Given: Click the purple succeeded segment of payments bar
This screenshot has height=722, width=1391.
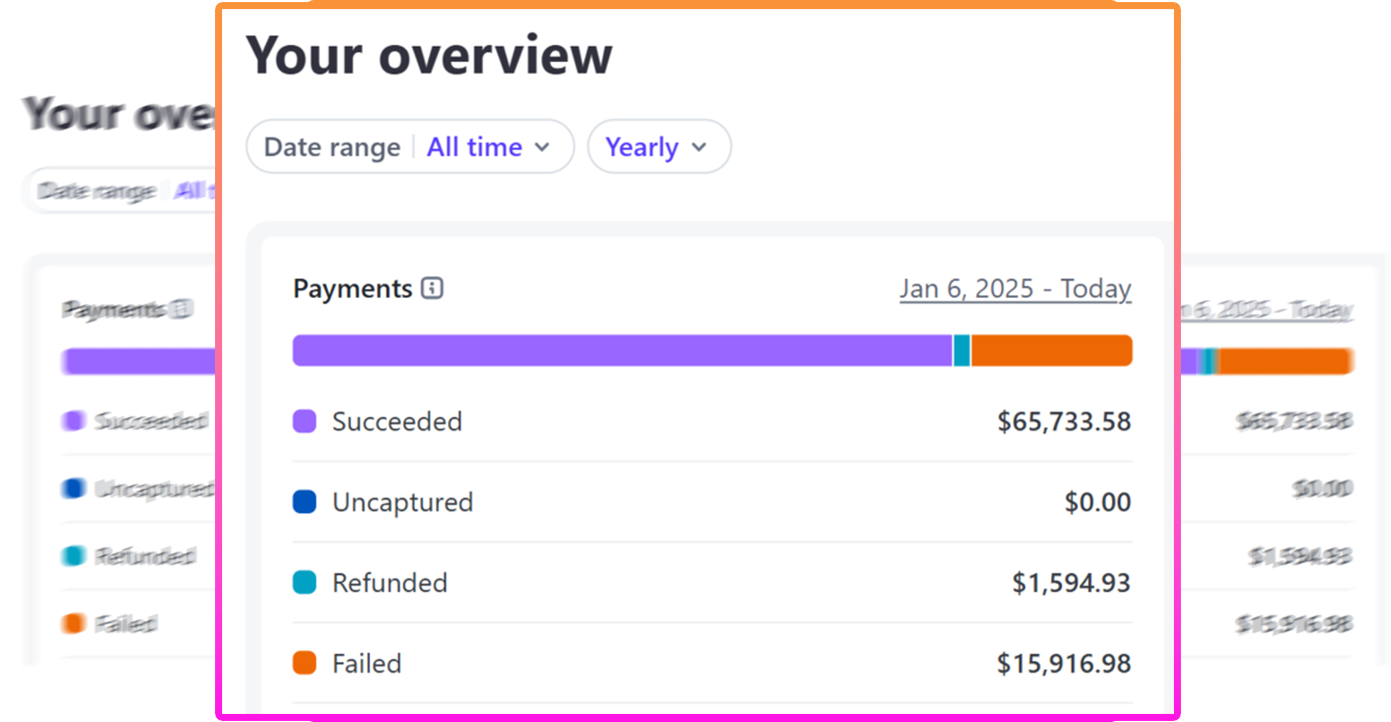Looking at the screenshot, I should pos(622,351).
